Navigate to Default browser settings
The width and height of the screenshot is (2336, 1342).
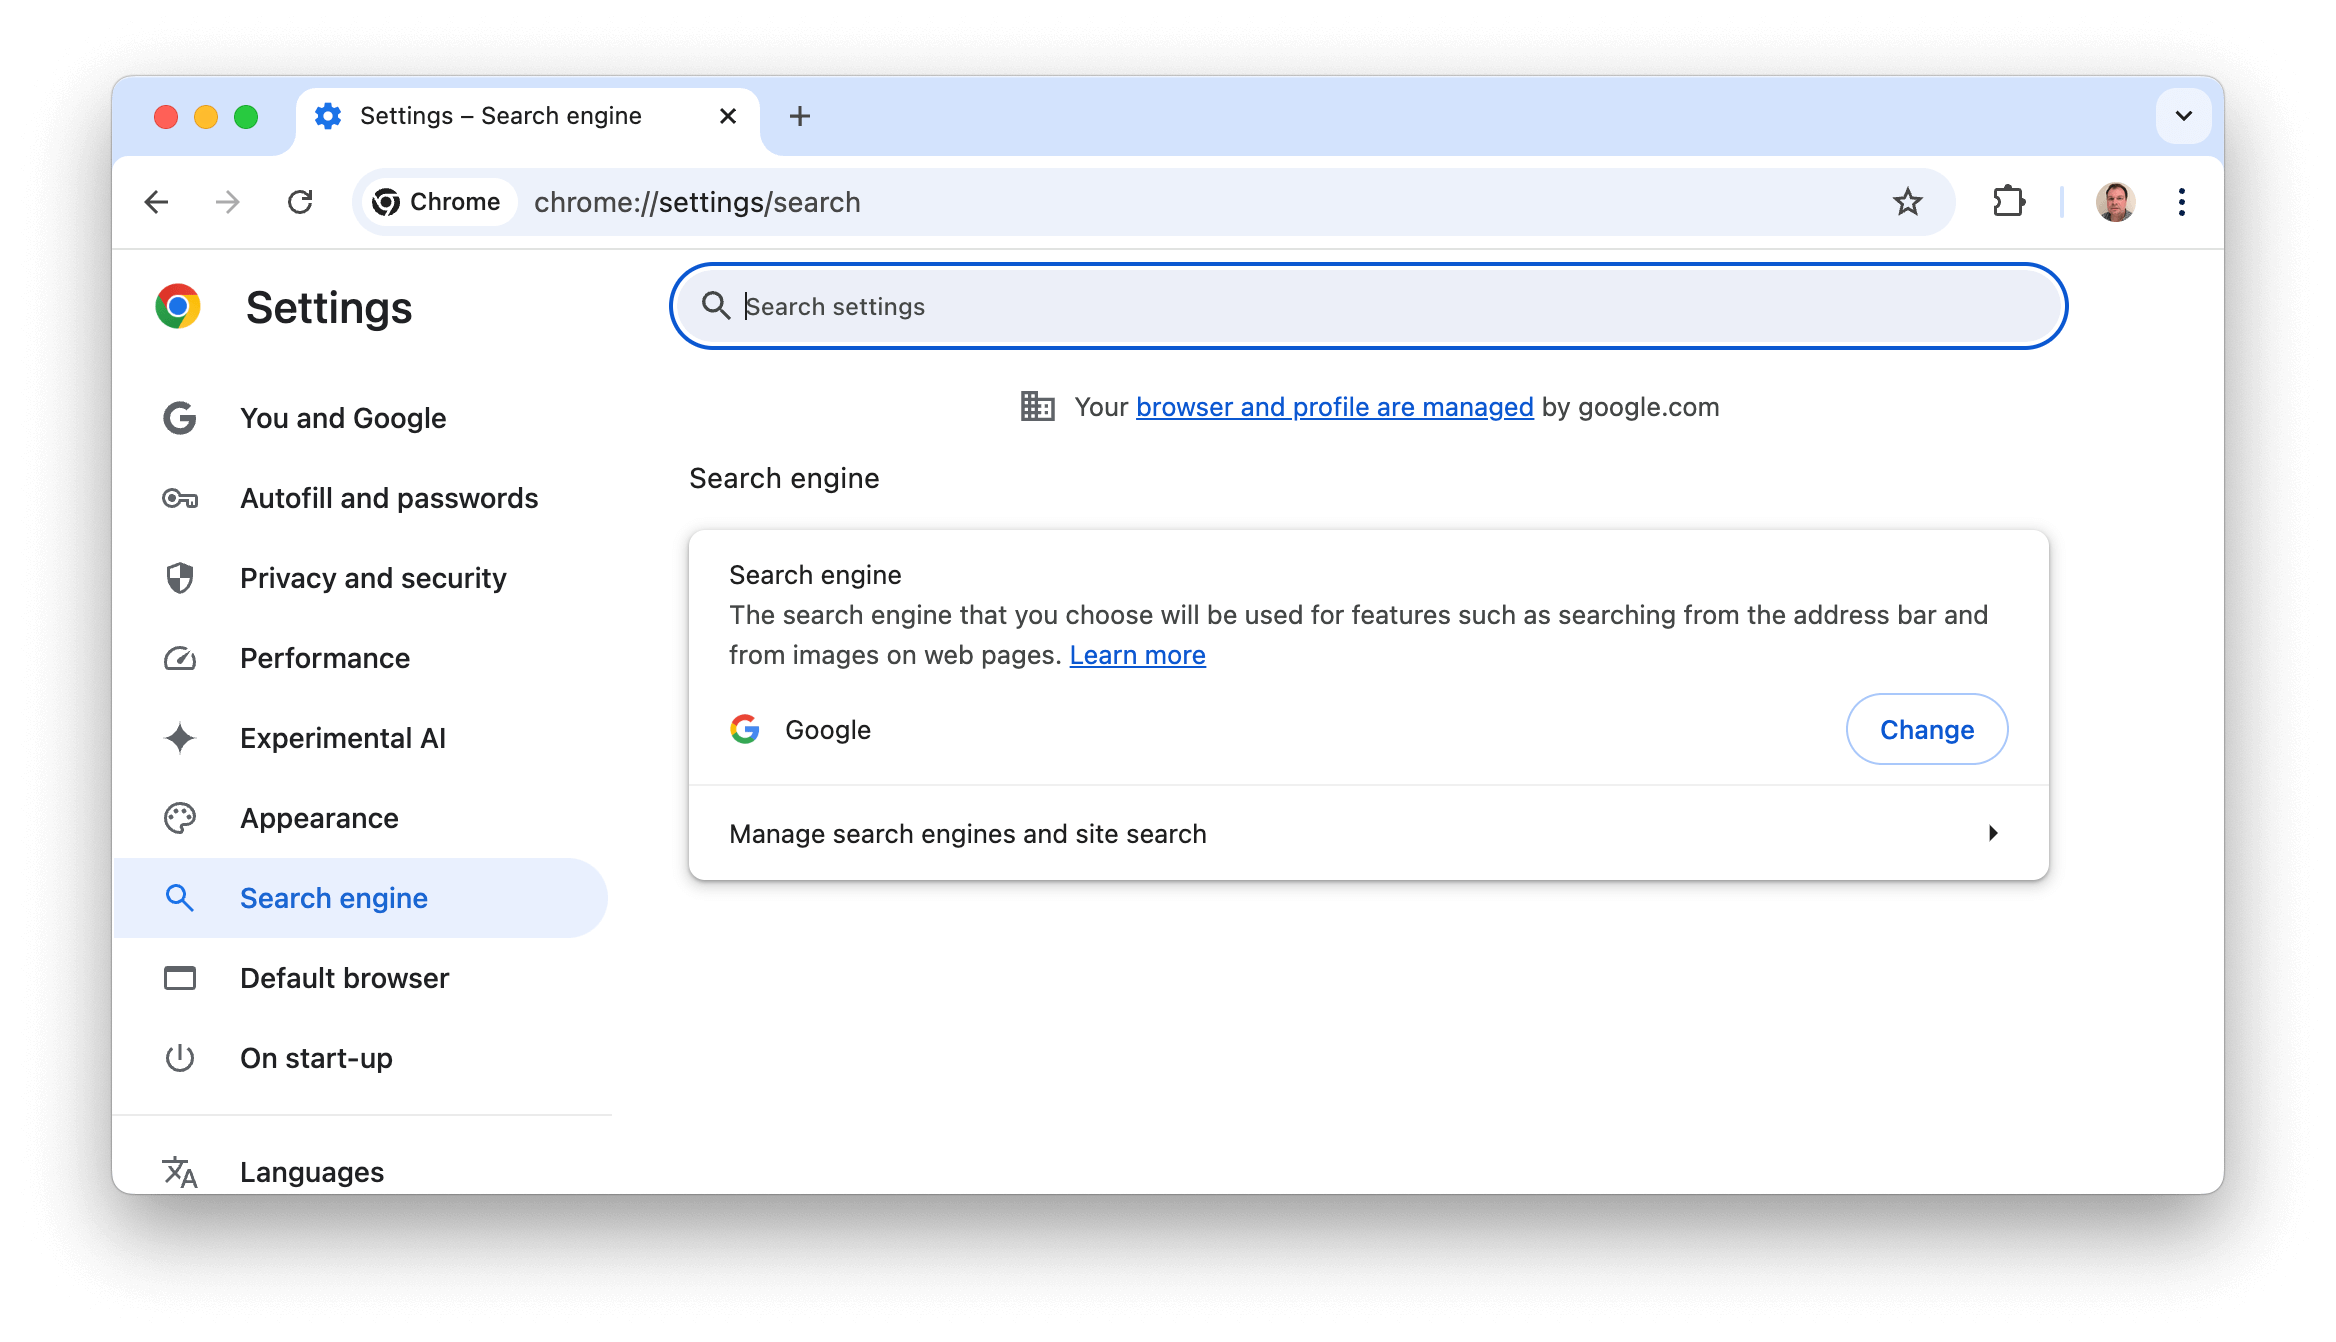(x=343, y=978)
